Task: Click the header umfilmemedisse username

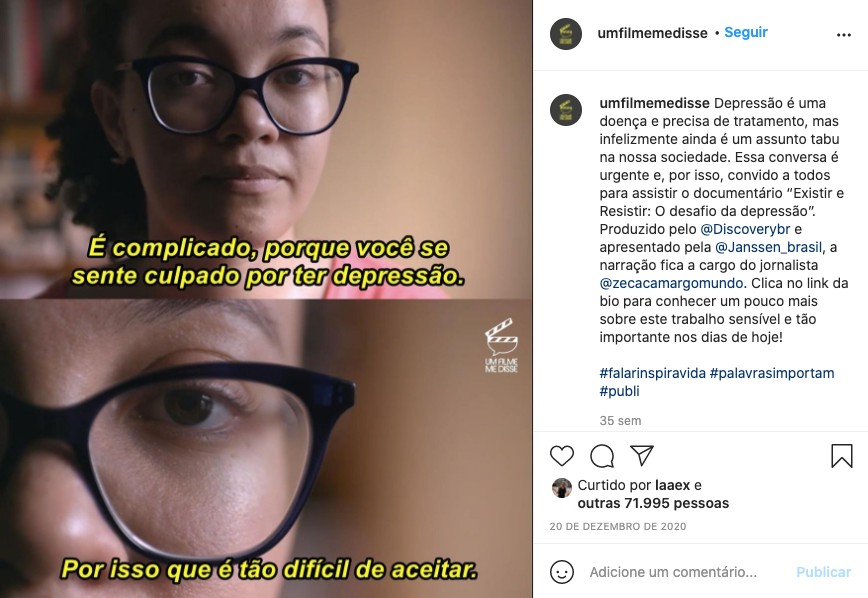Action: pos(652,33)
